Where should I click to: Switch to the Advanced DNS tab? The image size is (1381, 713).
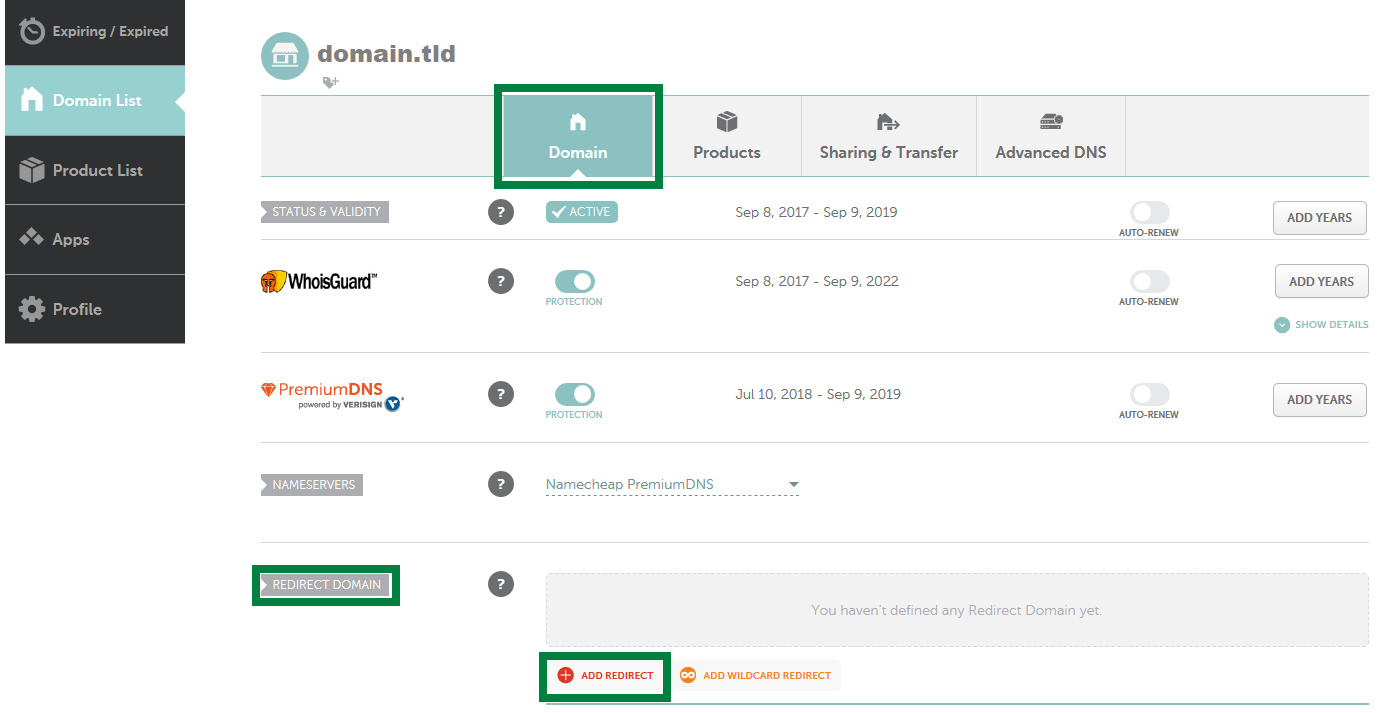(1050, 136)
